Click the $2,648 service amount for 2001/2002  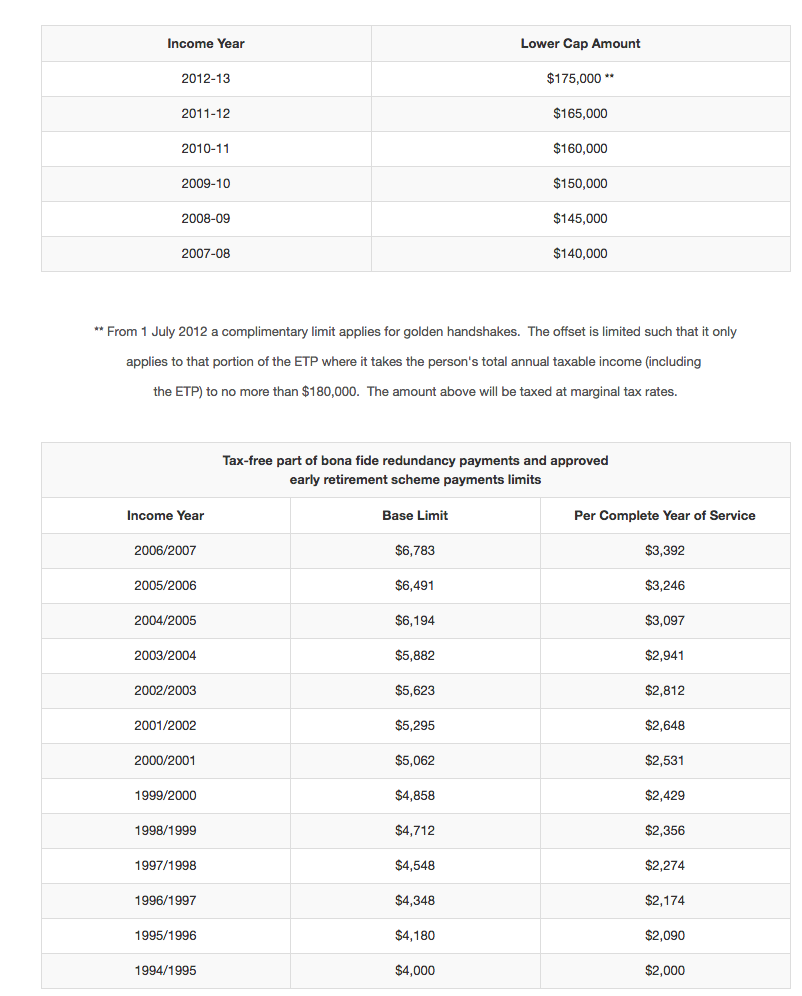click(665, 726)
